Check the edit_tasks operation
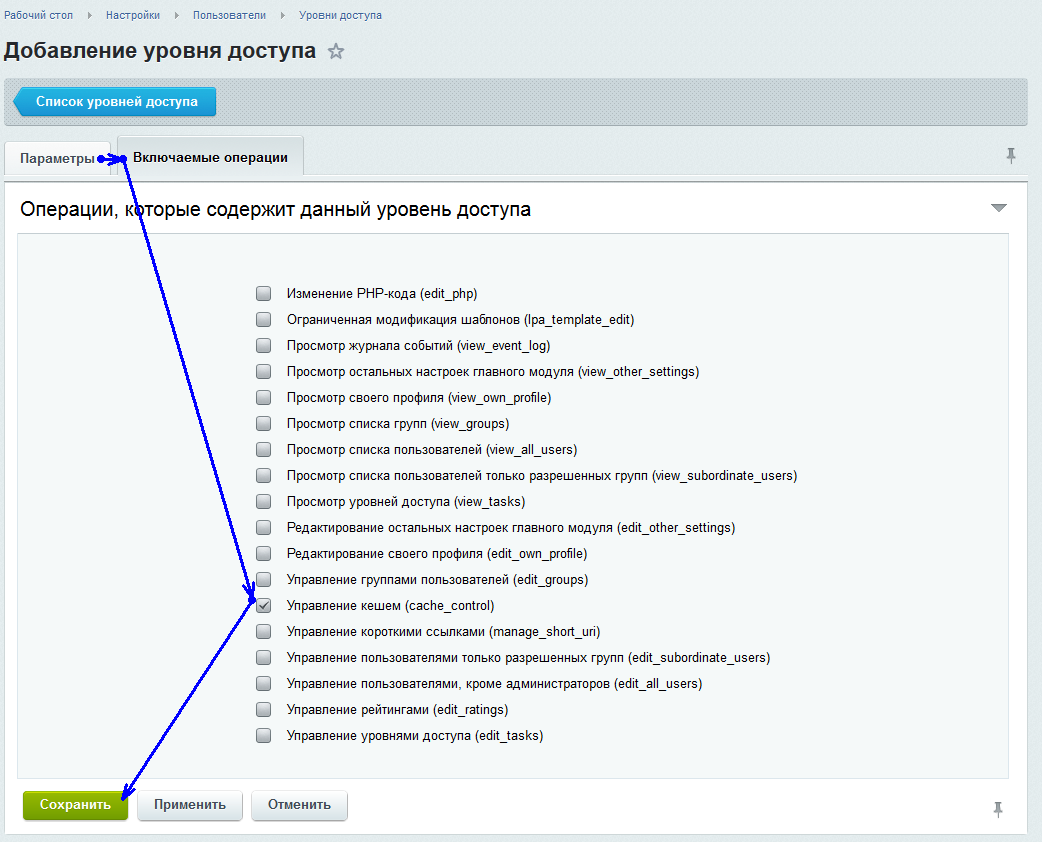1042x842 pixels. (x=264, y=736)
